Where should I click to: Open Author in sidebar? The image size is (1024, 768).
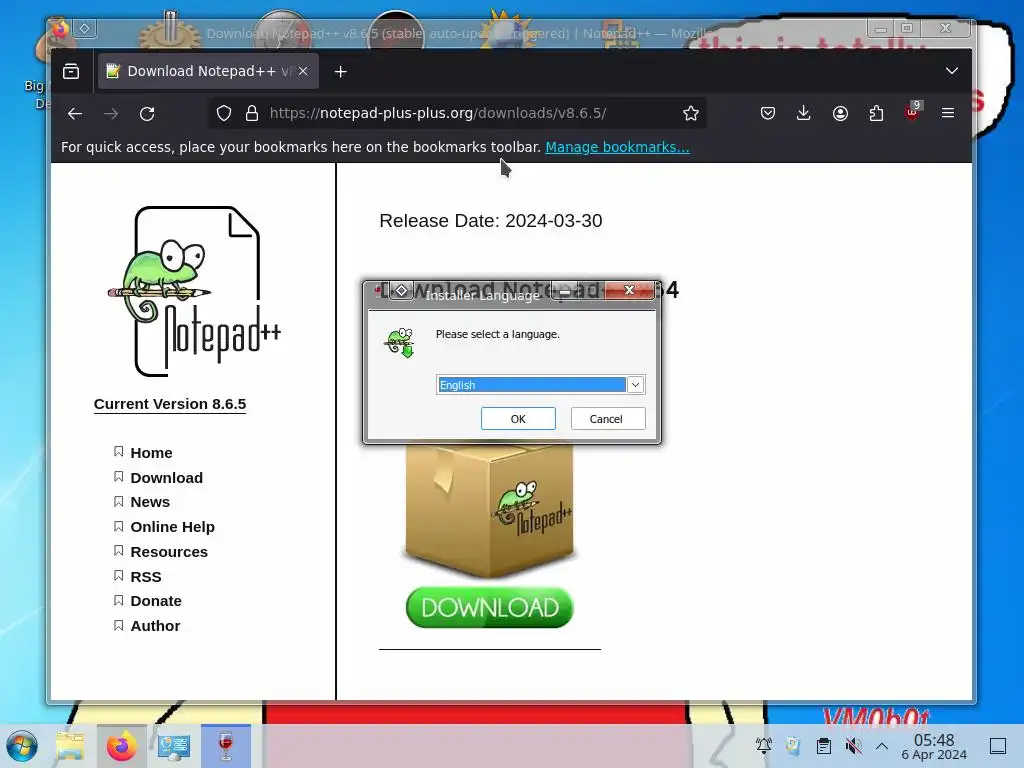(155, 626)
